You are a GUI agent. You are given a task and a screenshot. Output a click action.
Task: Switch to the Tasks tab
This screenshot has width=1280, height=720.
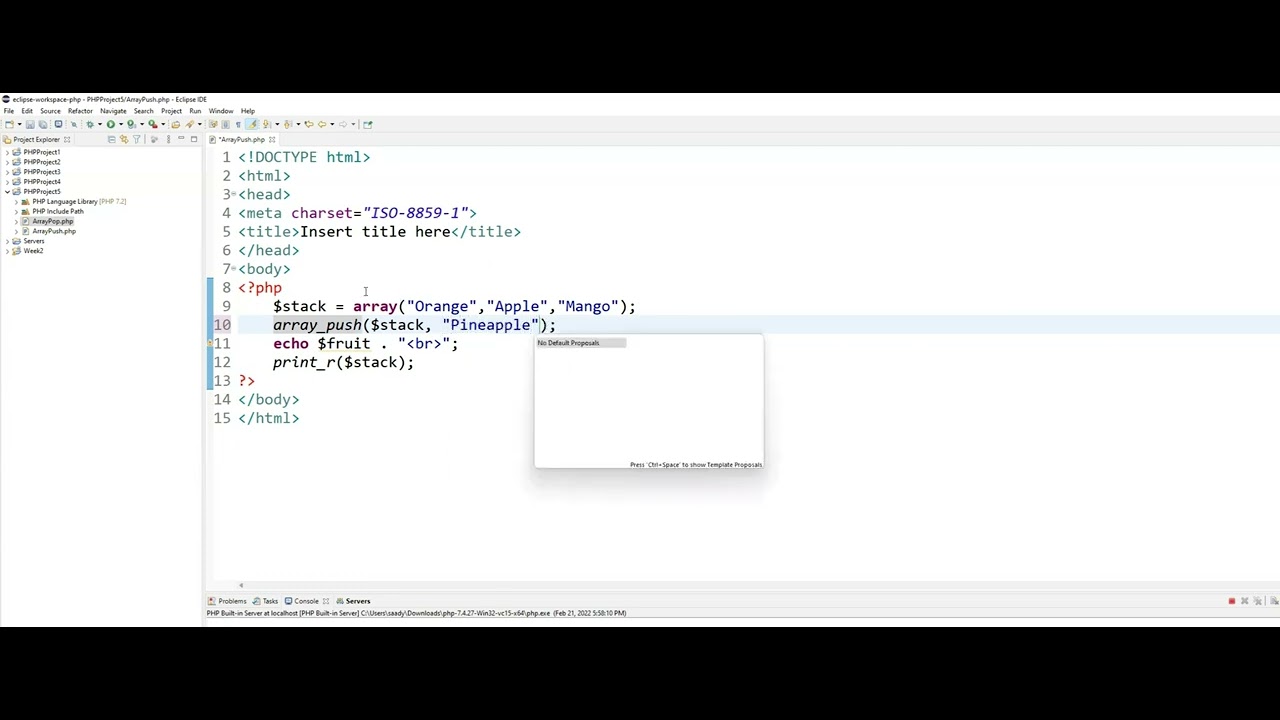pyautogui.click(x=266, y=601)
